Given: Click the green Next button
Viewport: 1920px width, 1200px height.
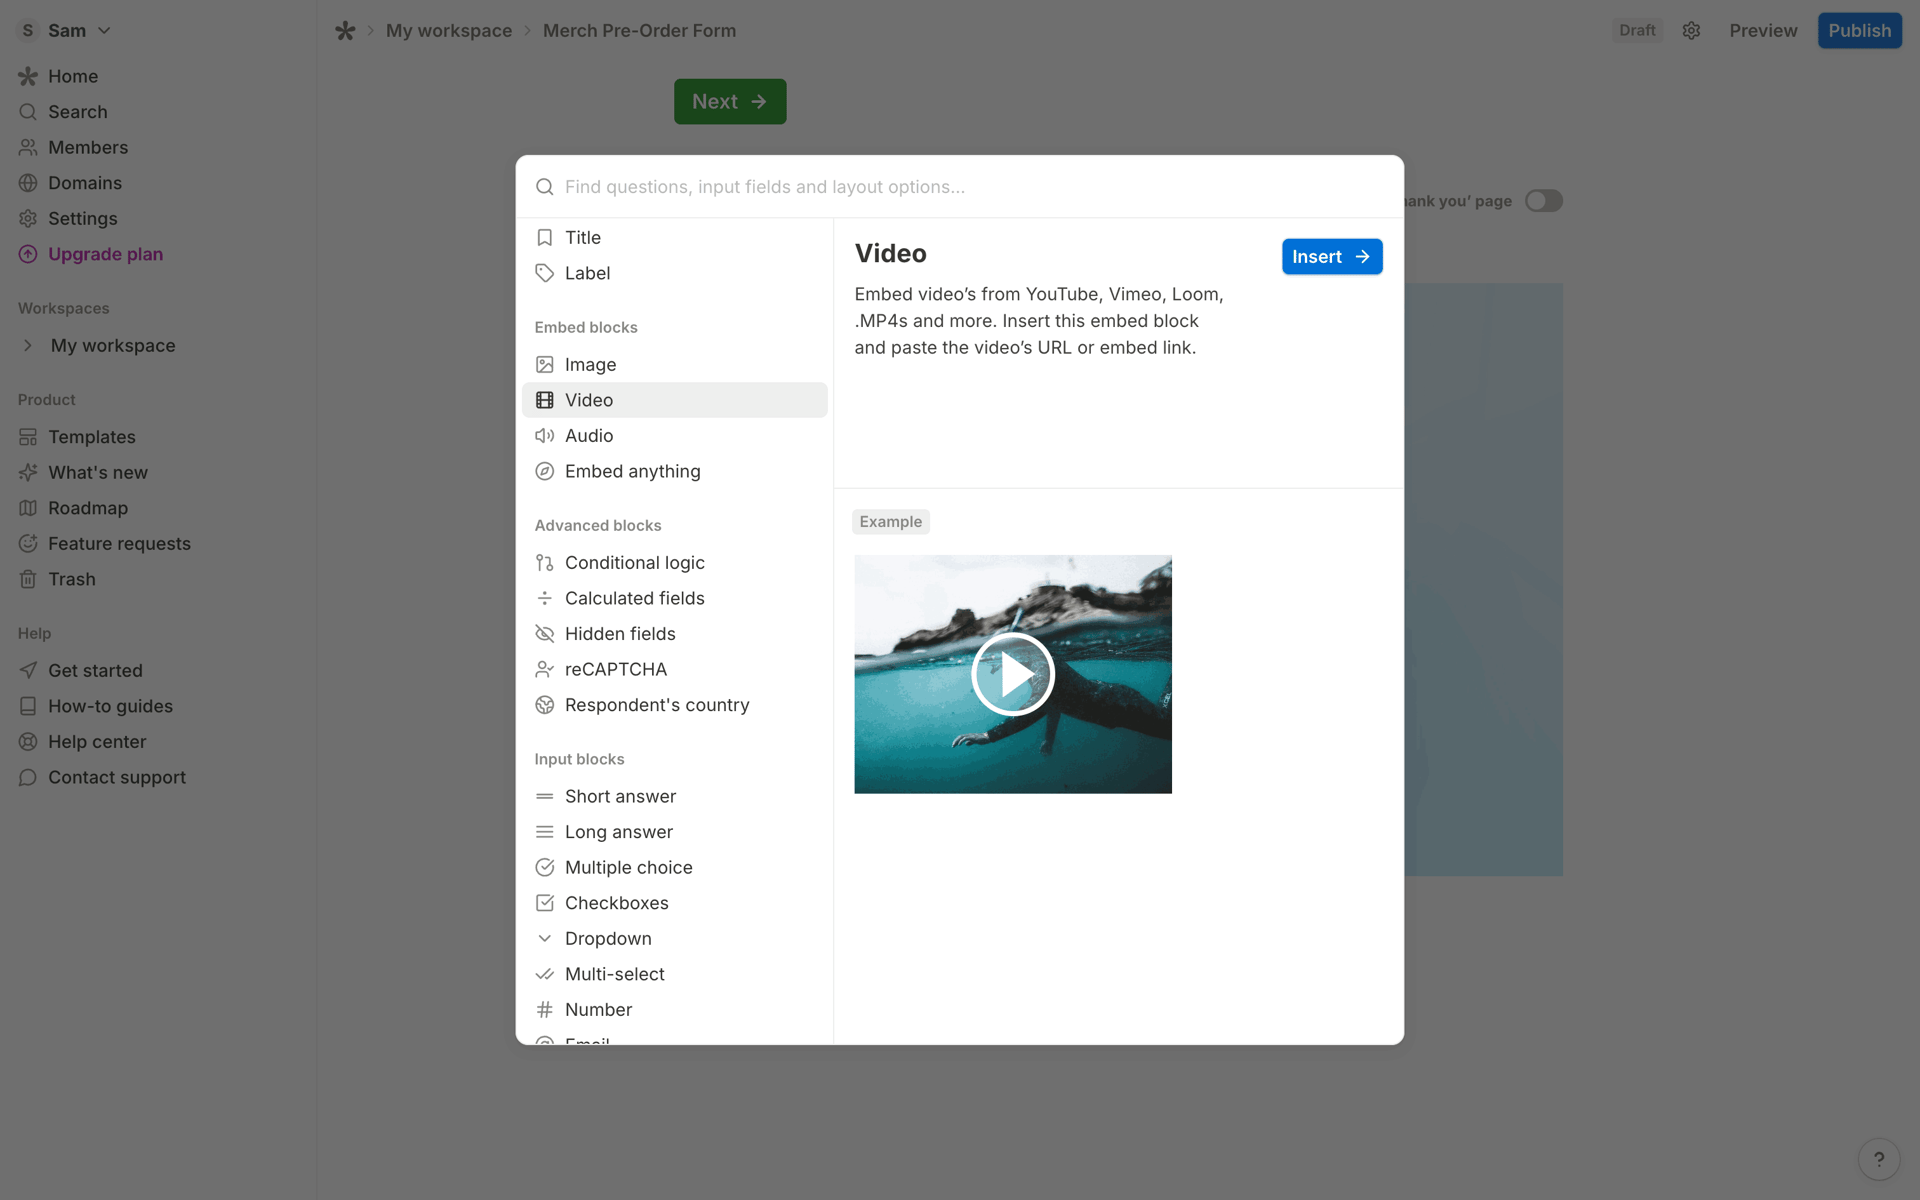Looking at the screenshot, I should (x=730, y=102).
